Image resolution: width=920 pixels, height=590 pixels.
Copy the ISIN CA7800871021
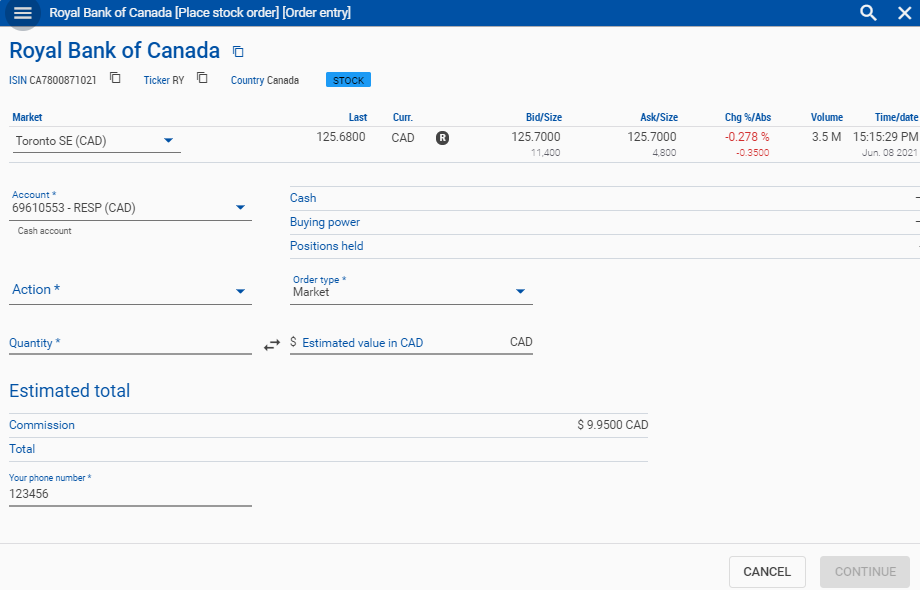[116, 78]
